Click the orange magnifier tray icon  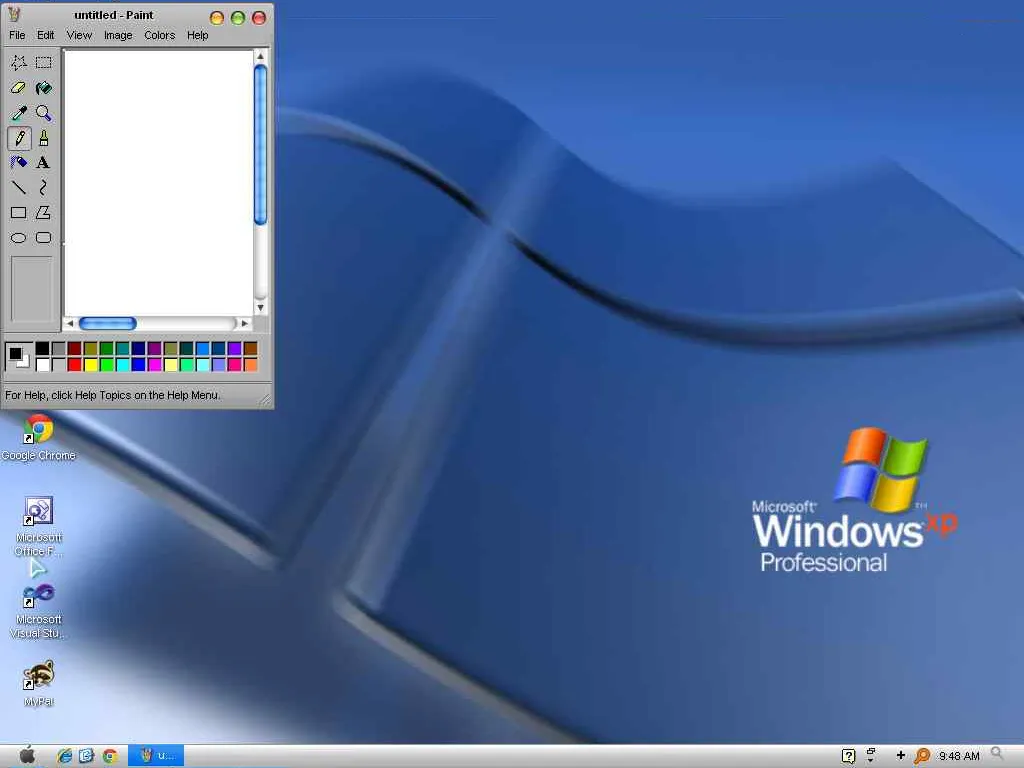921,756
